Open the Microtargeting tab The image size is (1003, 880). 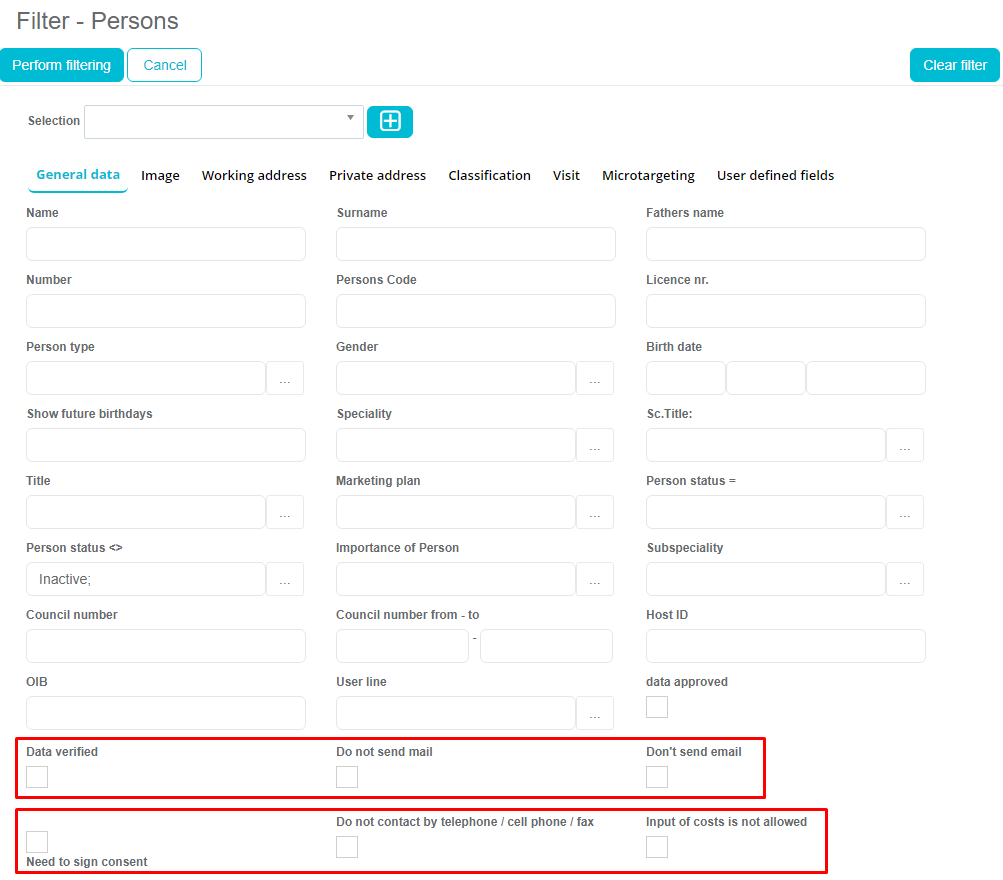[648, 175]
